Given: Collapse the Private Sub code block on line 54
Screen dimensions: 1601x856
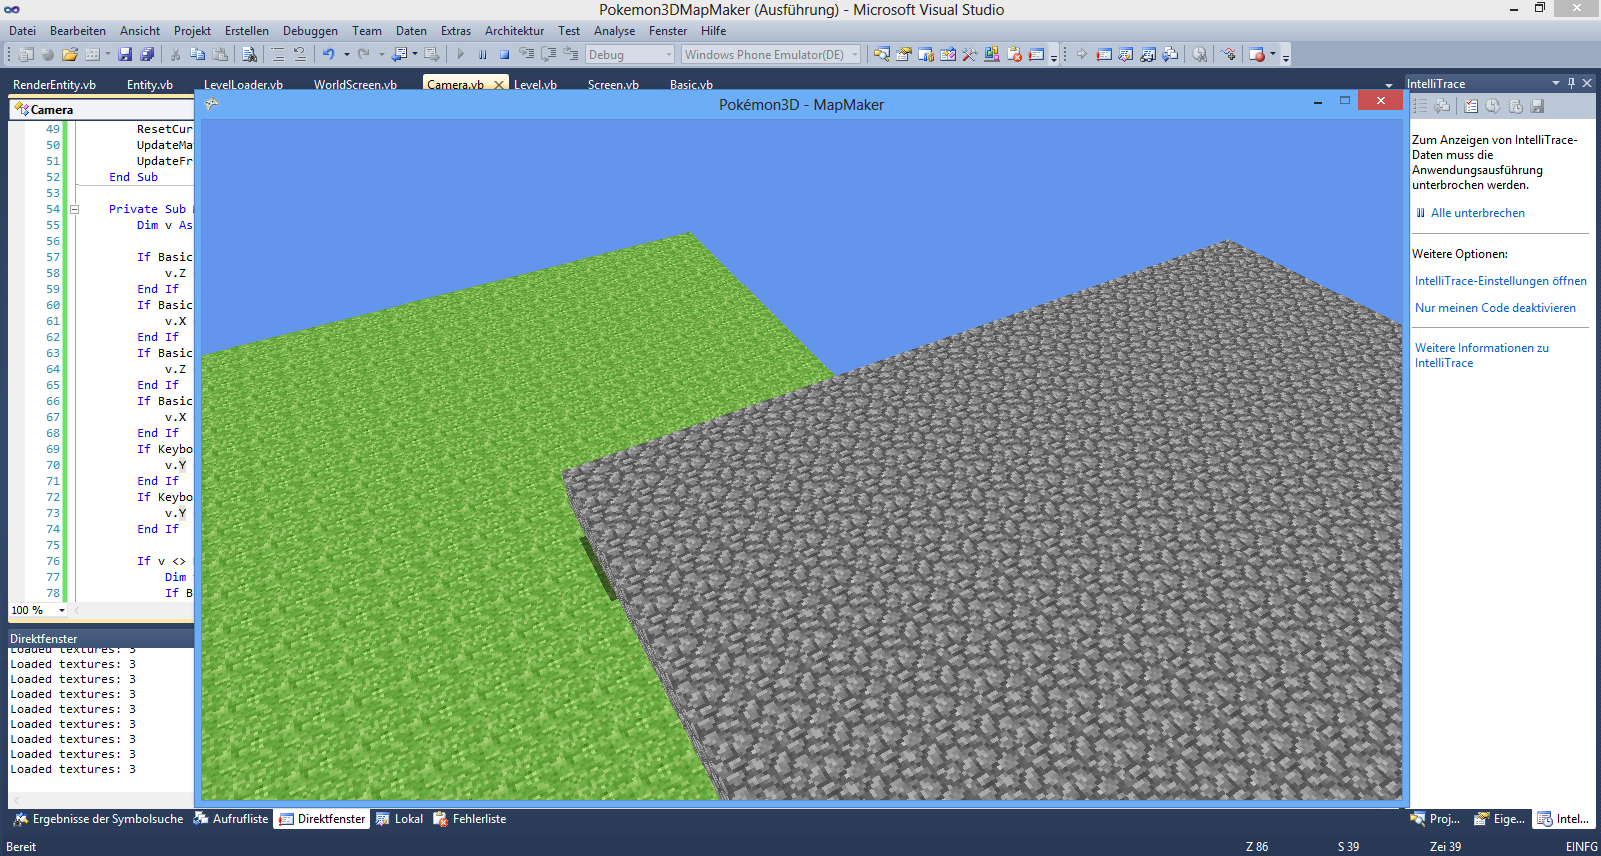Looking at the screenshot, I should [x=74, y=209].
